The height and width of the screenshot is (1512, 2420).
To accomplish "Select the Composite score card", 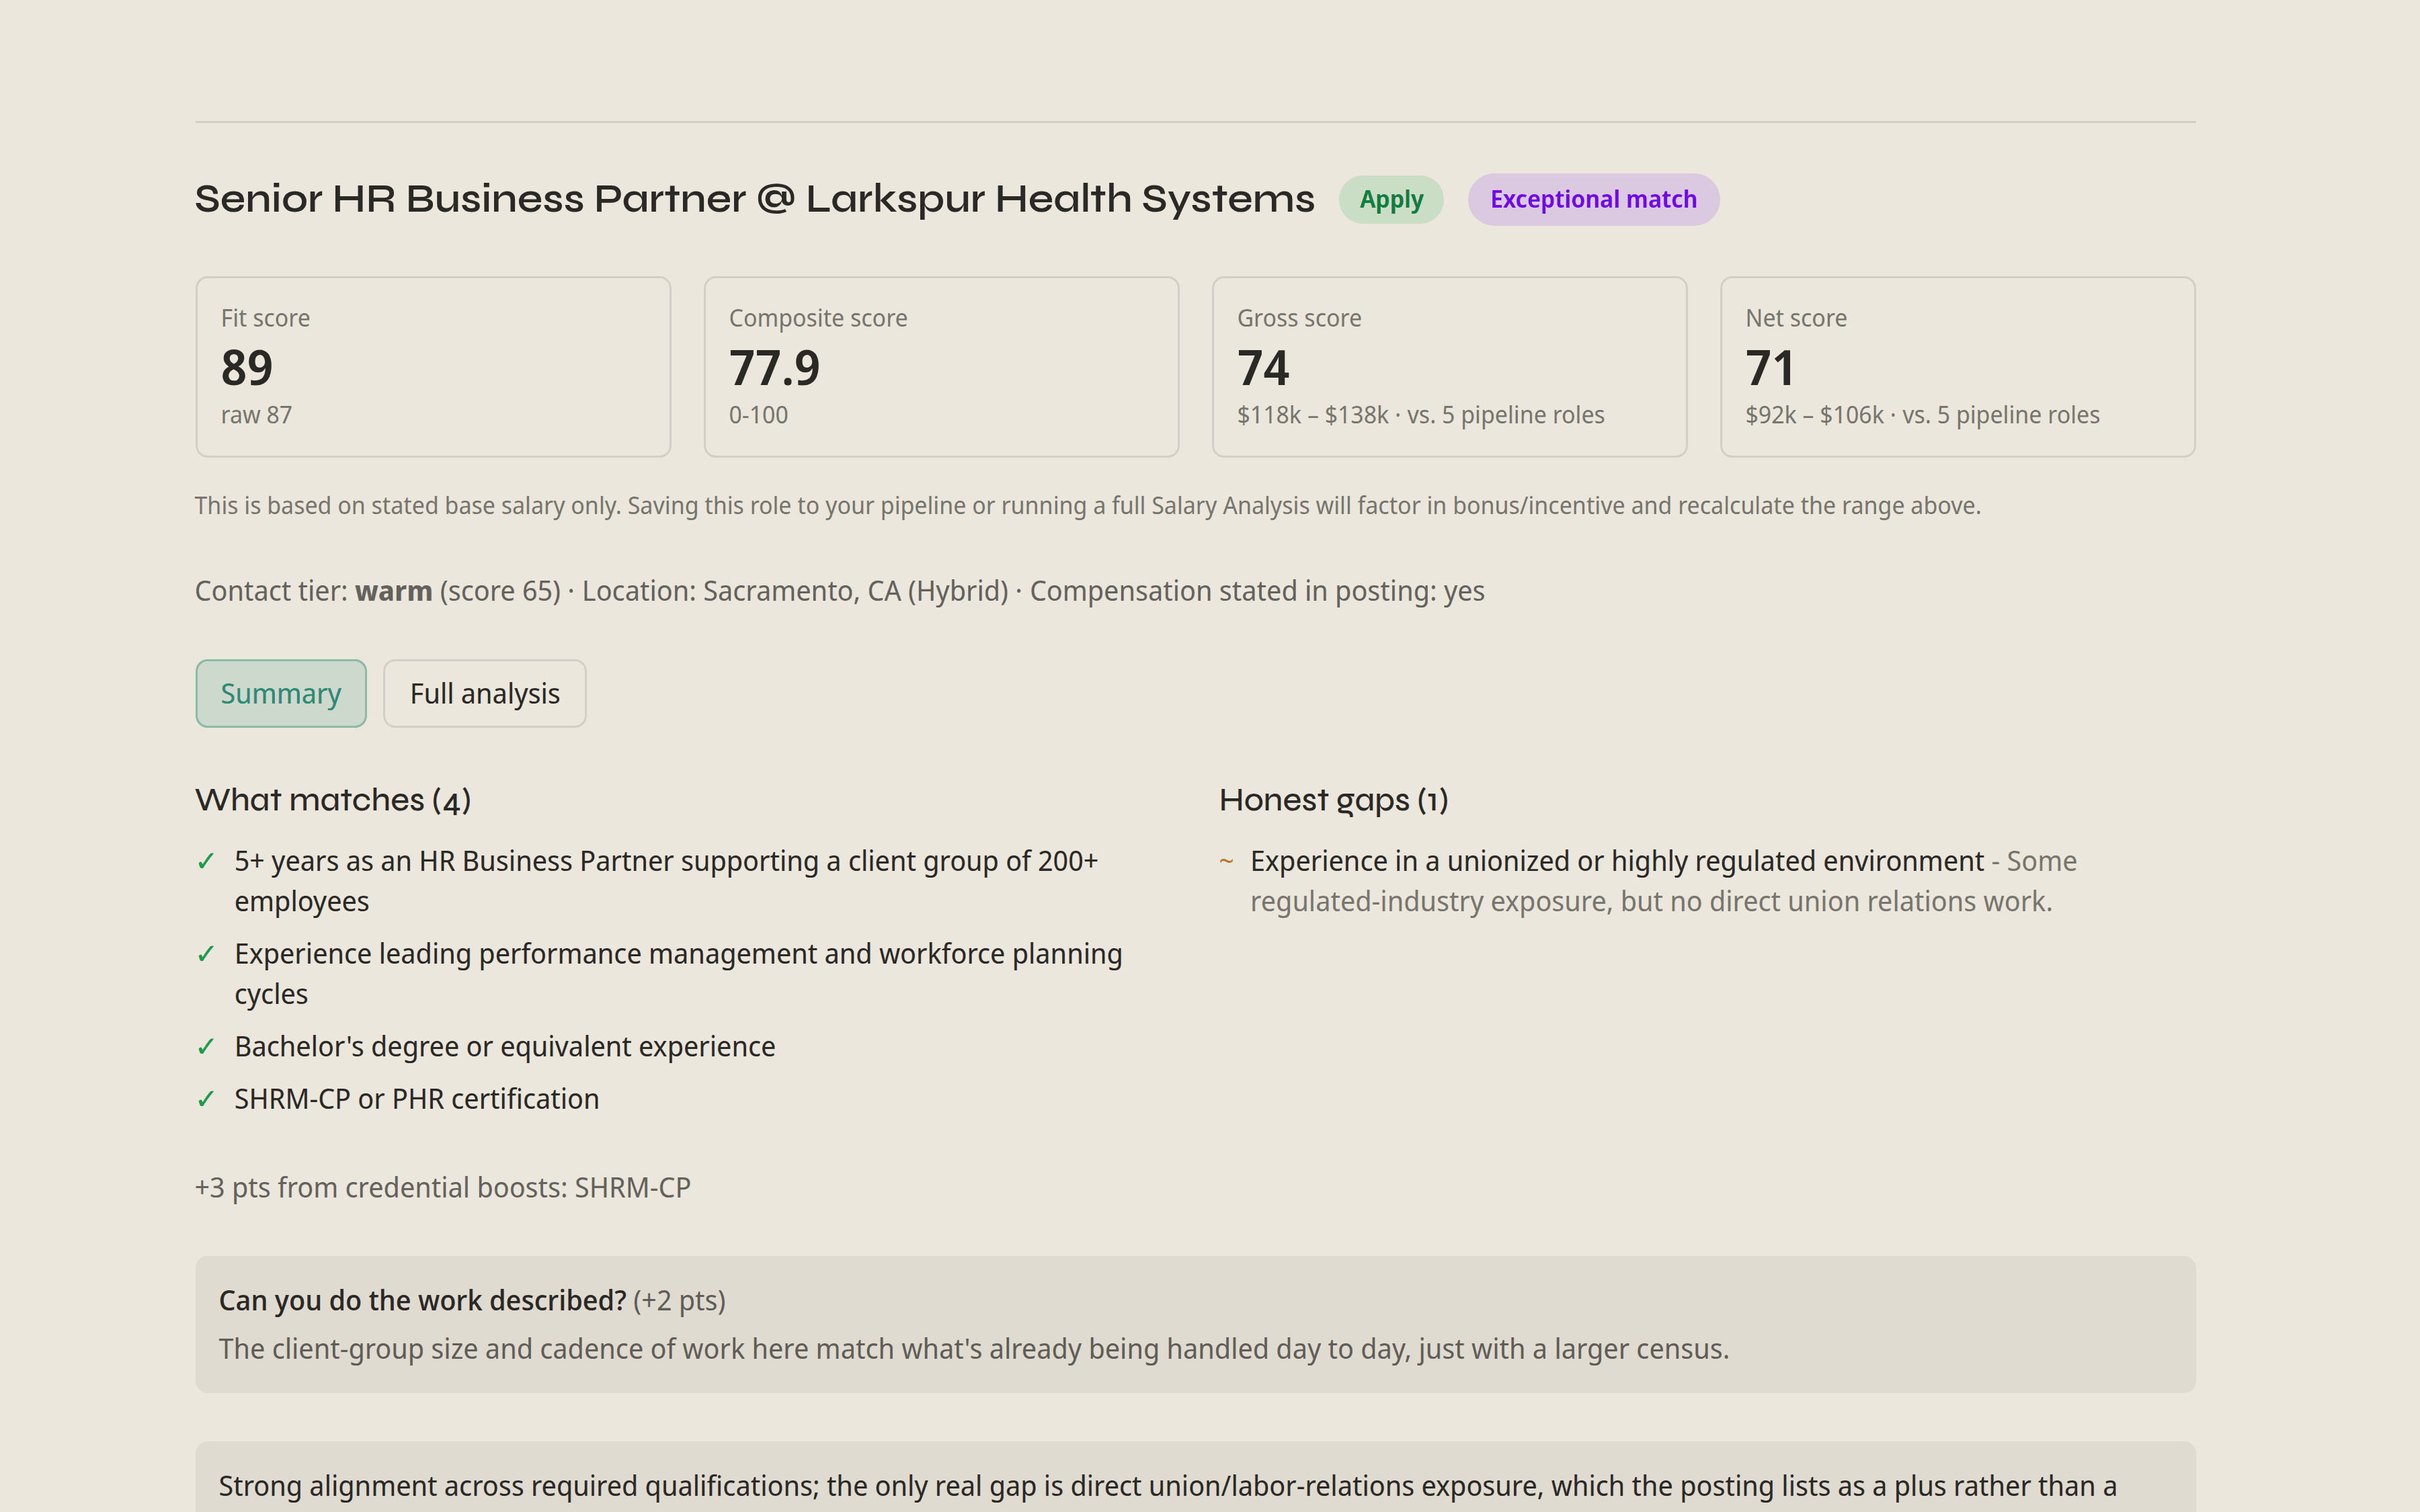I will tap(941, 367).
